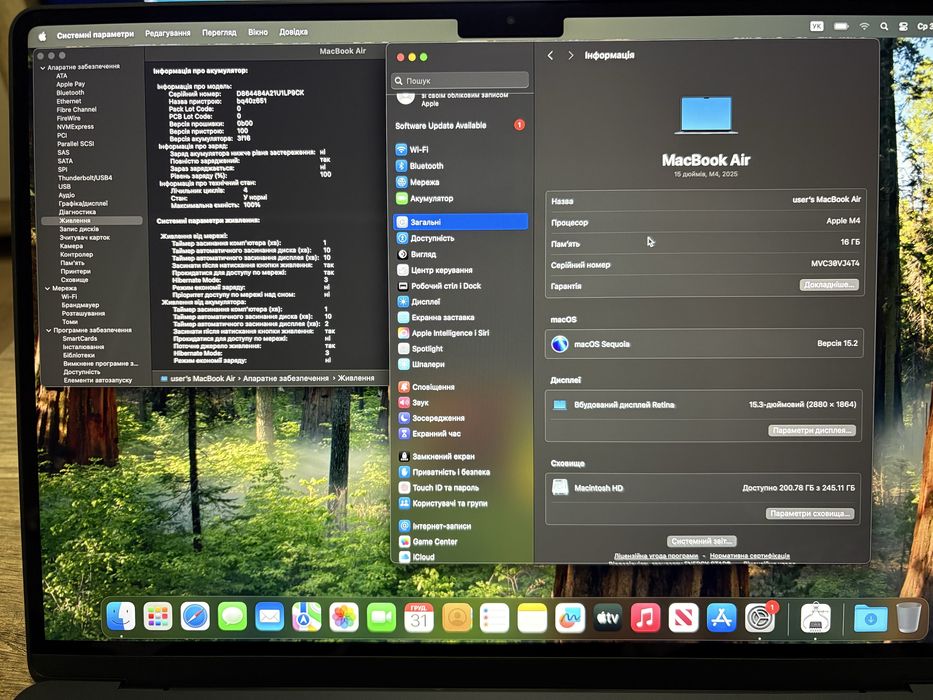Launch Music app from the Dock
933x700 pixels.
click(x=646, y=618)
